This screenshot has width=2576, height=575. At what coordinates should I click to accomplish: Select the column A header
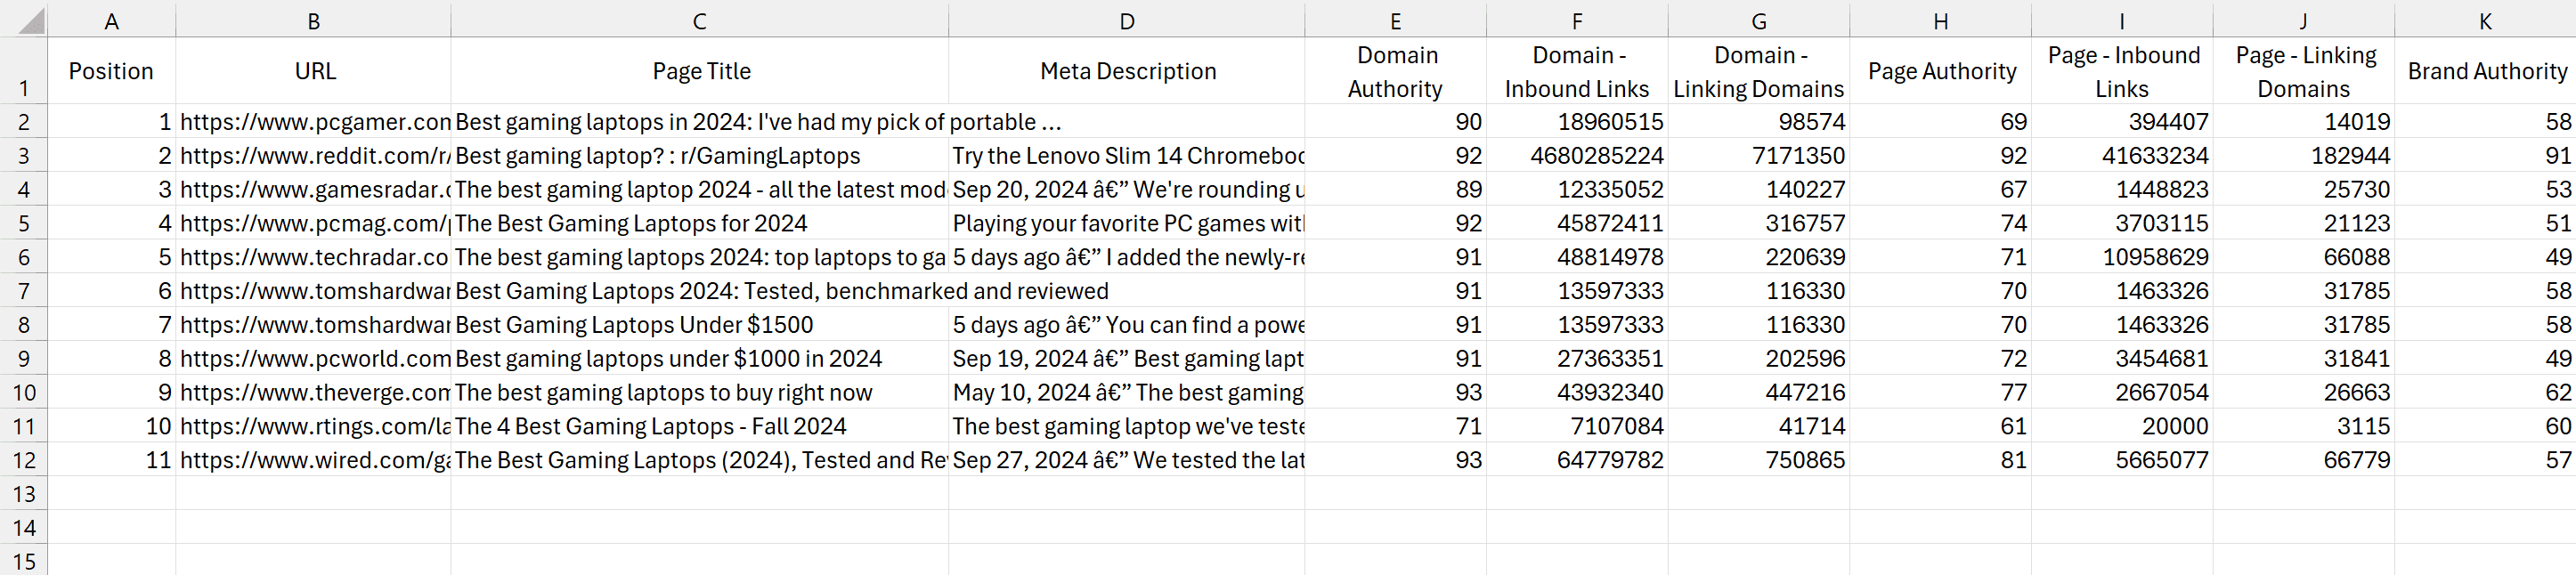[111, 21]
